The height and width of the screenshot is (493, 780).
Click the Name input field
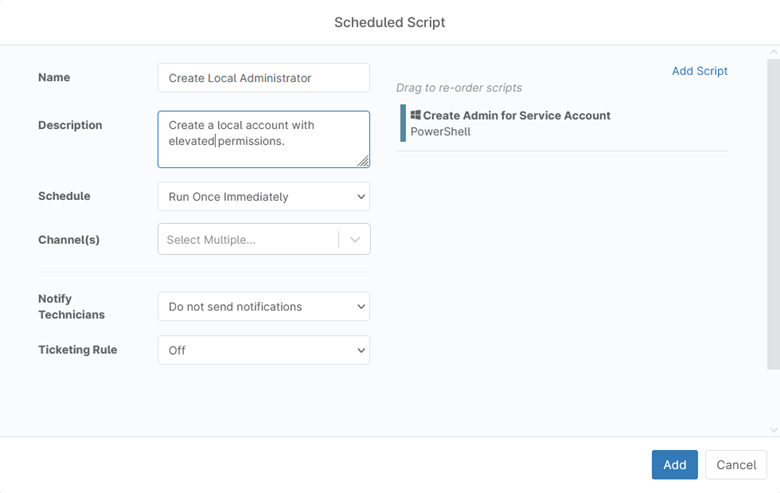pos(263,78)
